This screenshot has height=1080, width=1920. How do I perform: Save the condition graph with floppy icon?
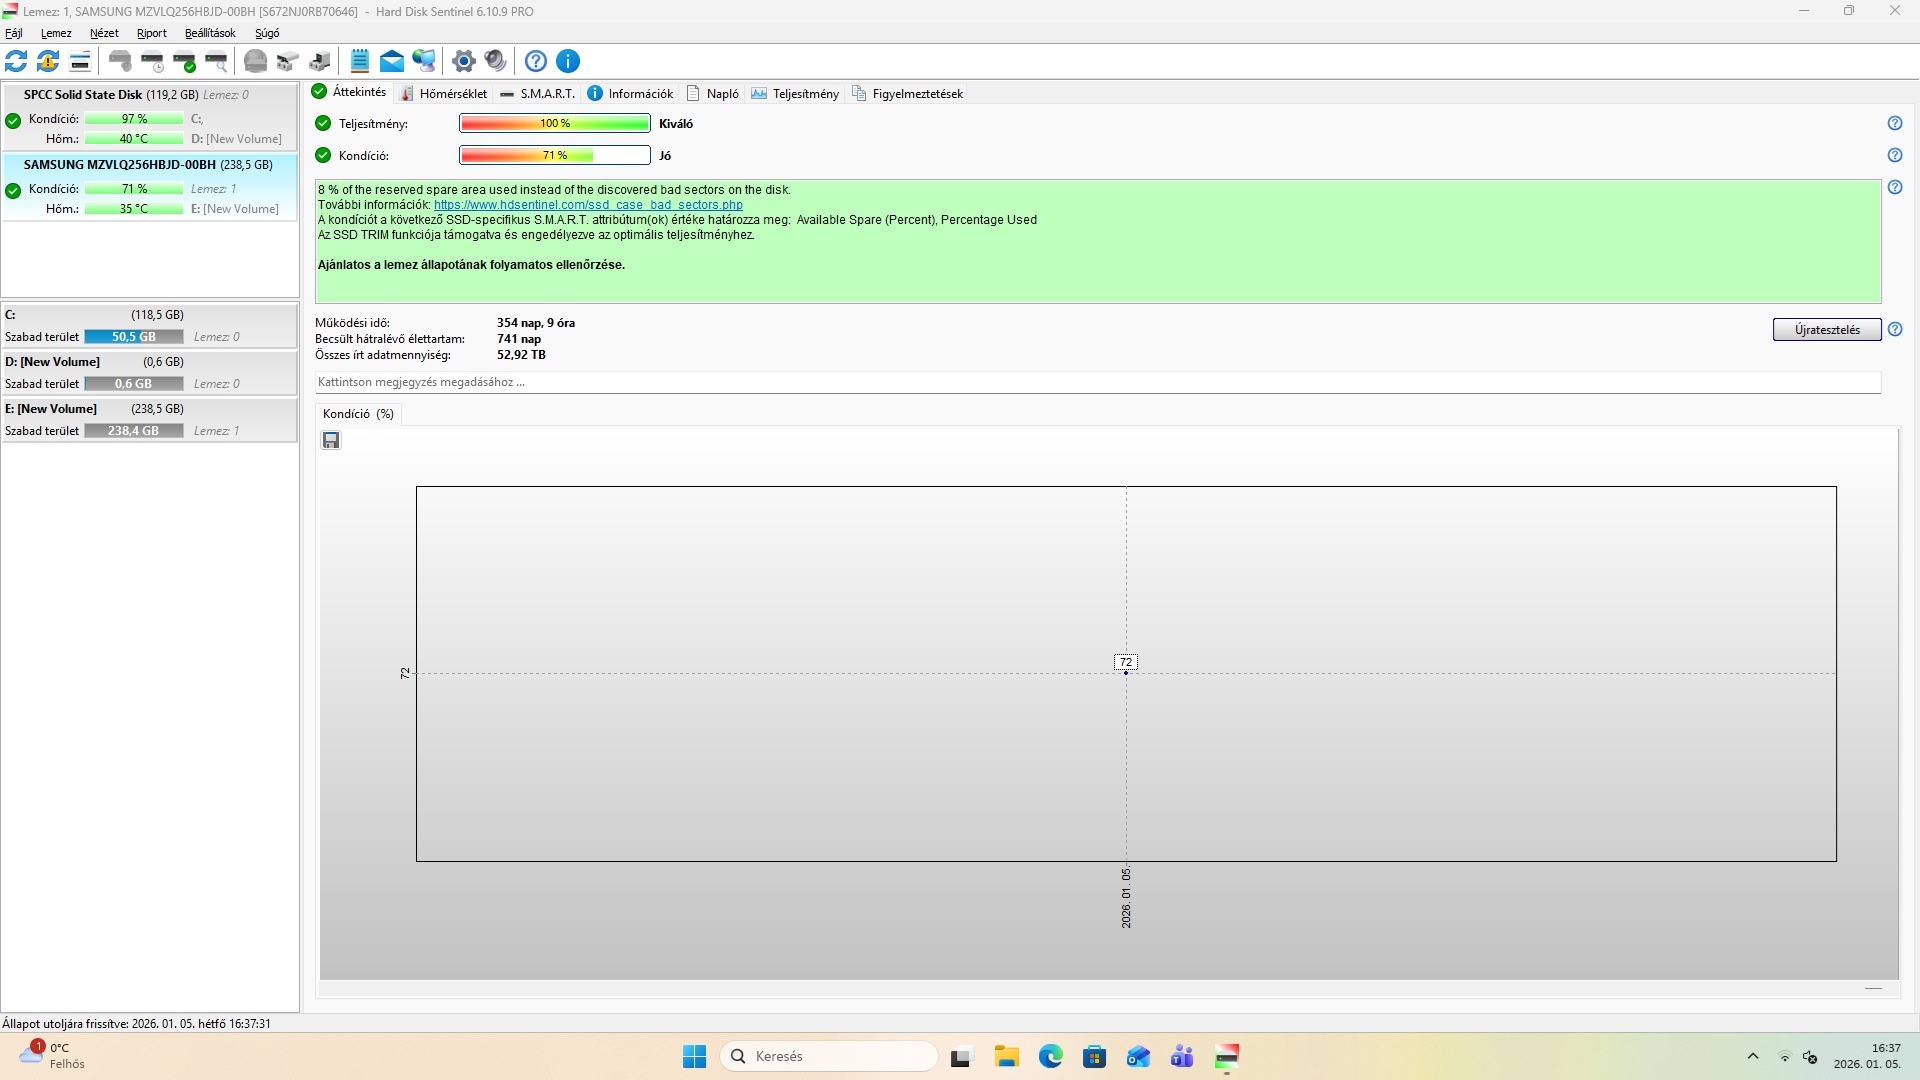point(331,440)
